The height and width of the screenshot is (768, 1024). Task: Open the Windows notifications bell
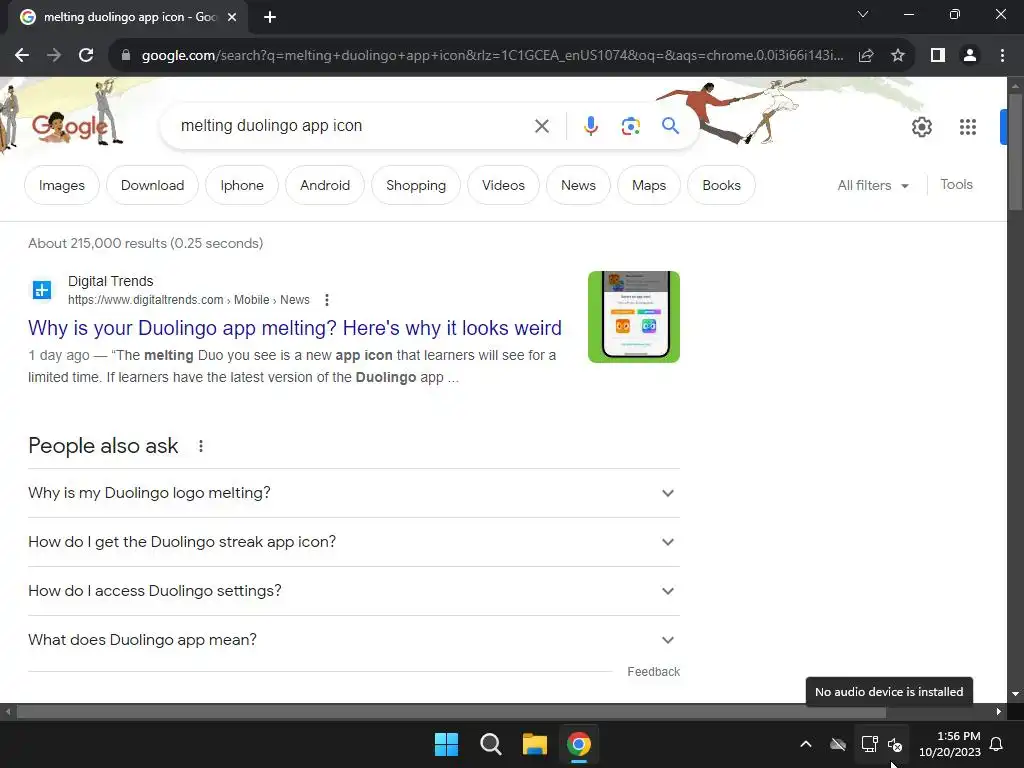pyautogui.click(x=997, y=744)
